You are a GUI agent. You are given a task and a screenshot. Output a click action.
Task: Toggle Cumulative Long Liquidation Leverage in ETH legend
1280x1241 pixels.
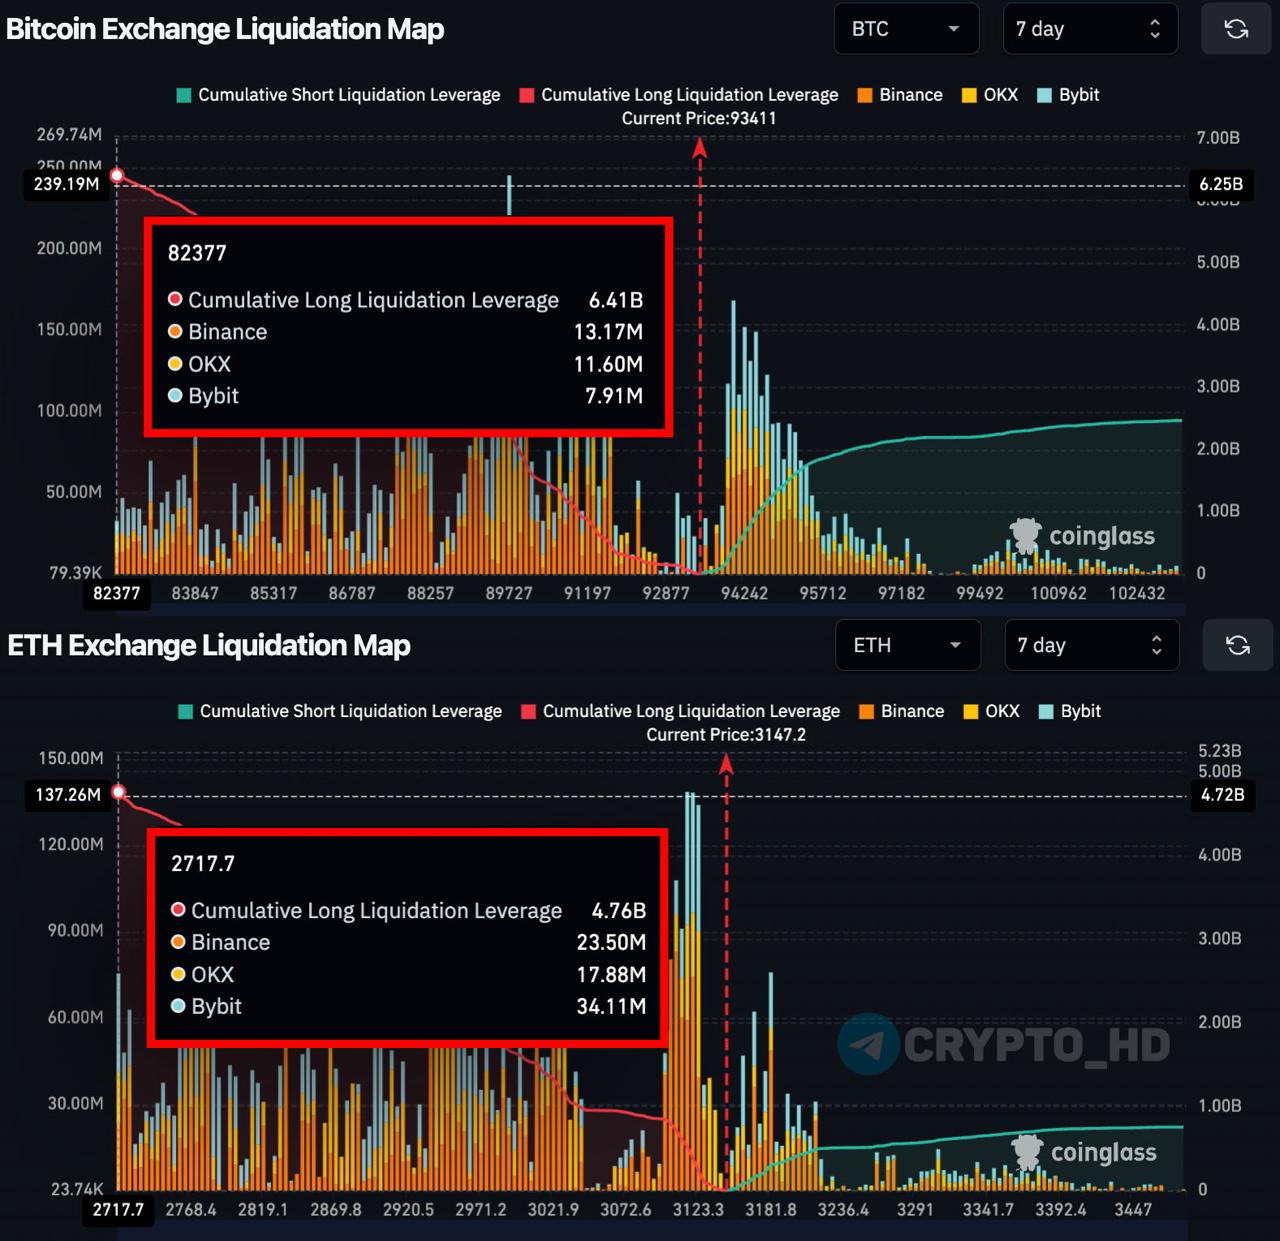pos(681,711)
